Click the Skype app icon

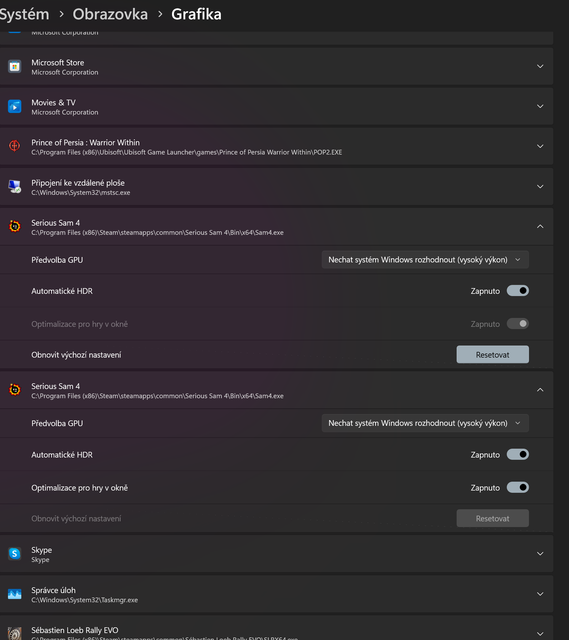coord(15,553)
